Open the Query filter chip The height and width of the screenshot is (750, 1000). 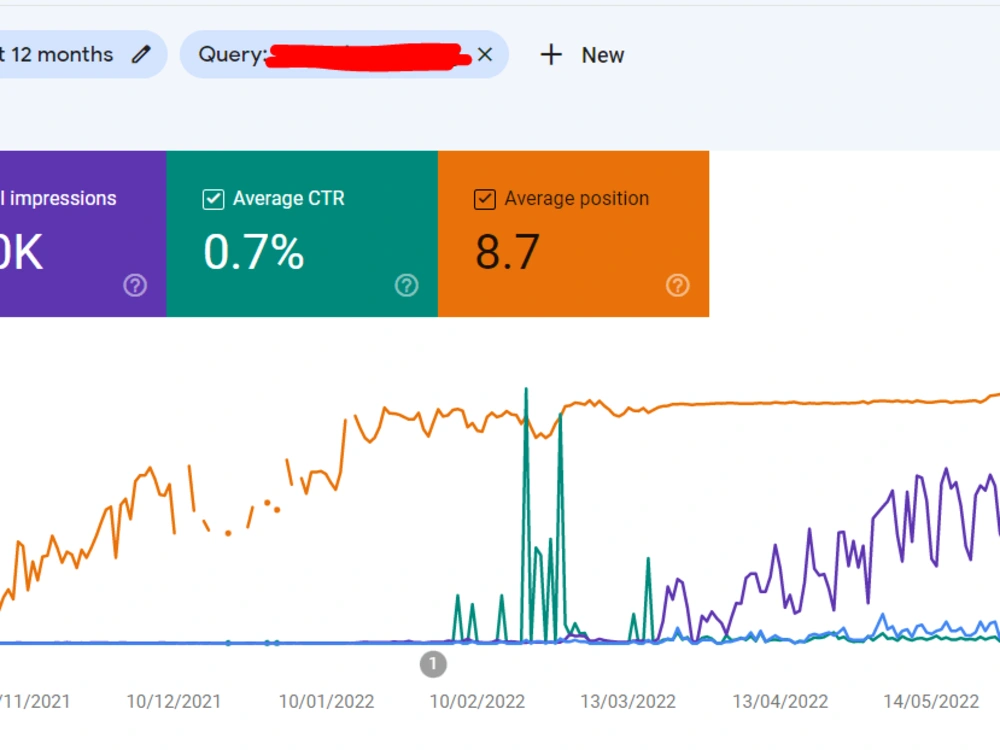point(344,55)
